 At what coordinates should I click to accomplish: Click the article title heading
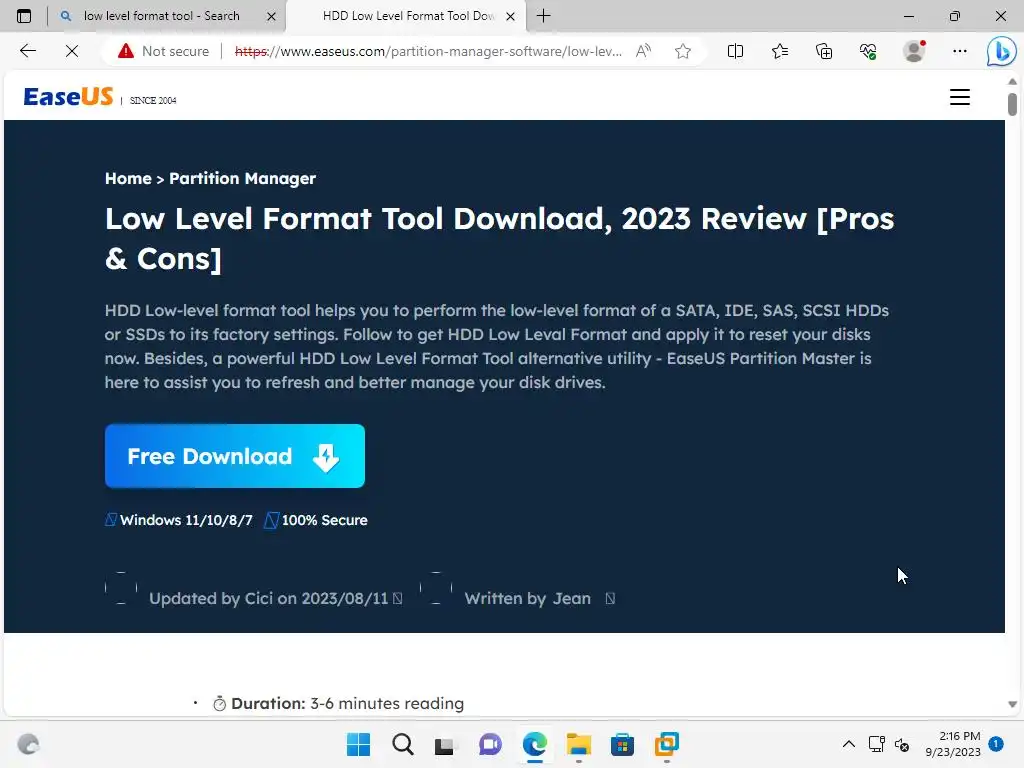[x=499, y=238]
